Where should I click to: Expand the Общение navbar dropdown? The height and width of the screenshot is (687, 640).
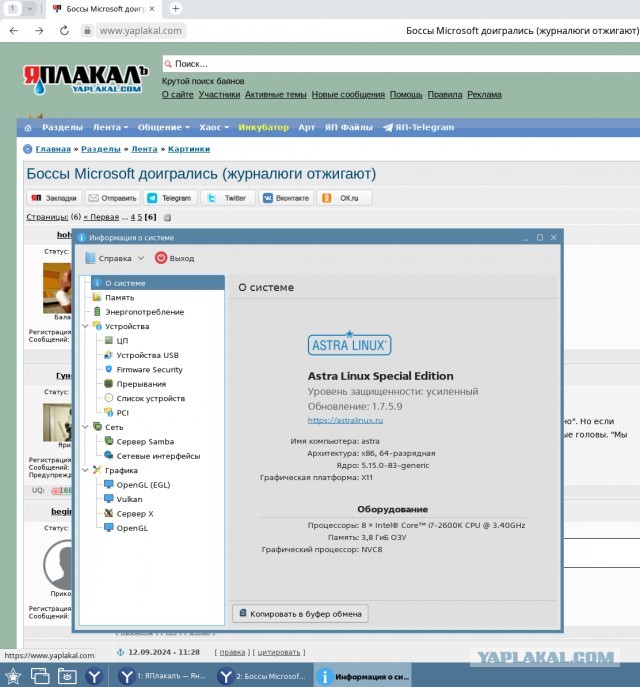pyautogui.click(x=163, y=127)
